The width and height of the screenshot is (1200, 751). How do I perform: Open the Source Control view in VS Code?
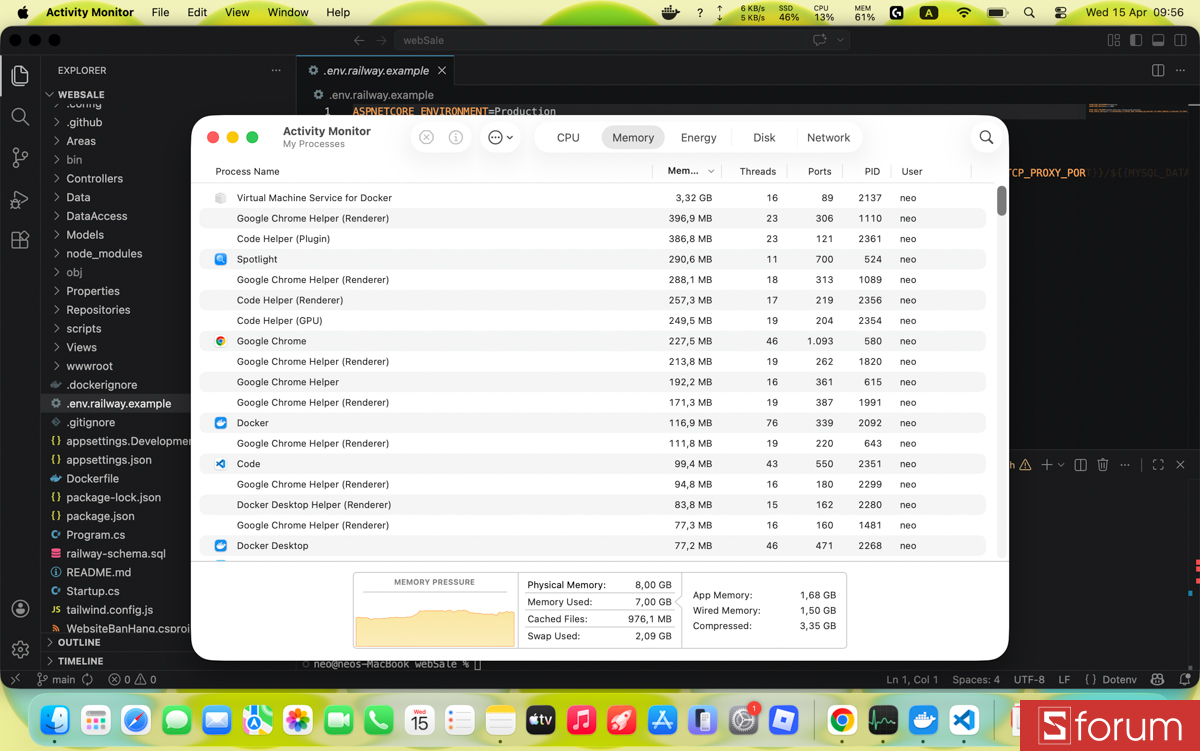[20, 158]
